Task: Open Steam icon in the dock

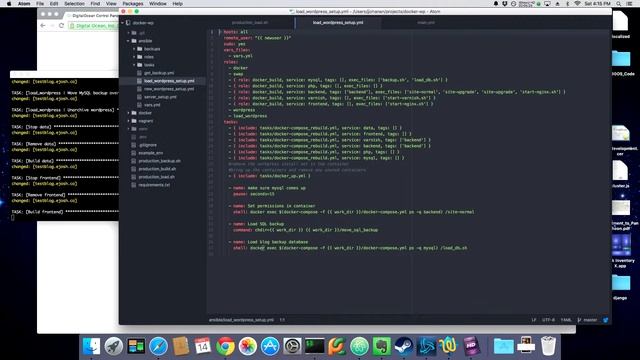Action: tap(404, 346)
